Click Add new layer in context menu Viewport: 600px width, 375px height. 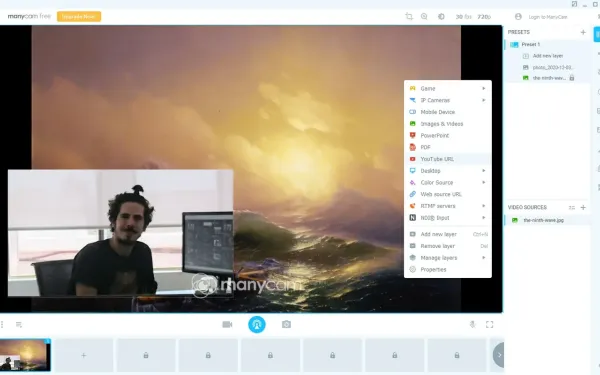(448, 234)
